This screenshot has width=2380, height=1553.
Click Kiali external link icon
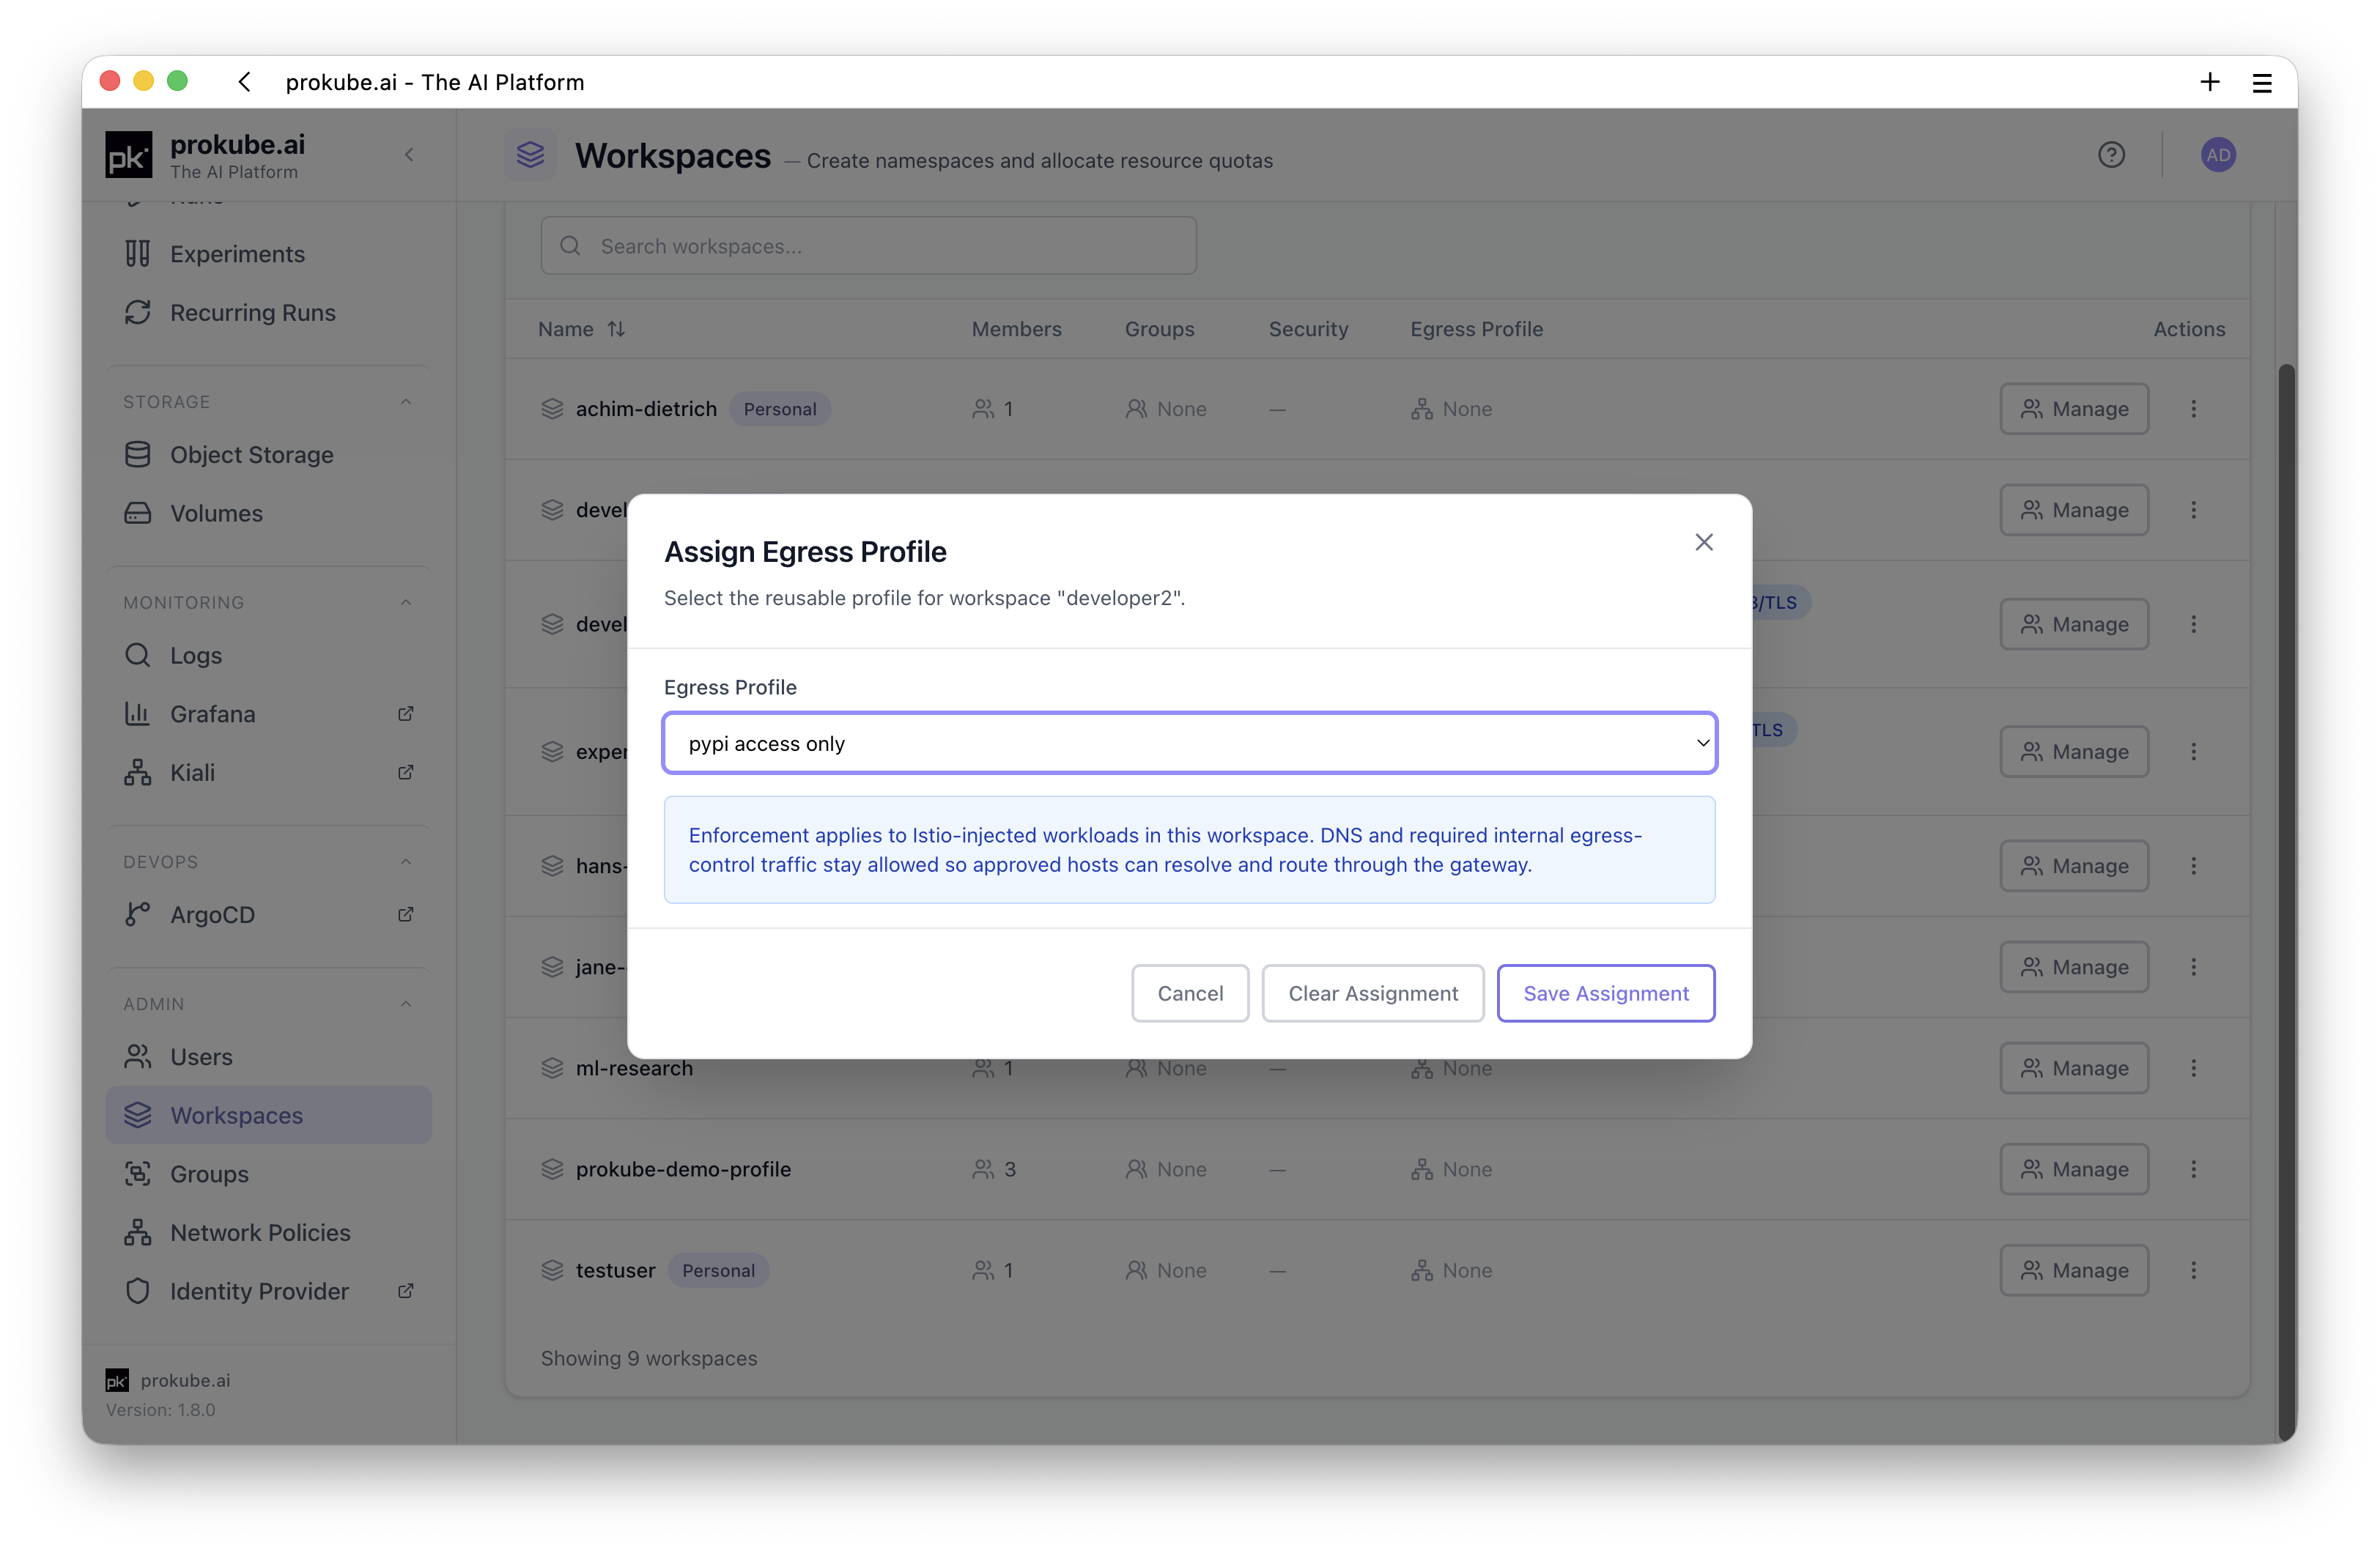click(405, 773)
